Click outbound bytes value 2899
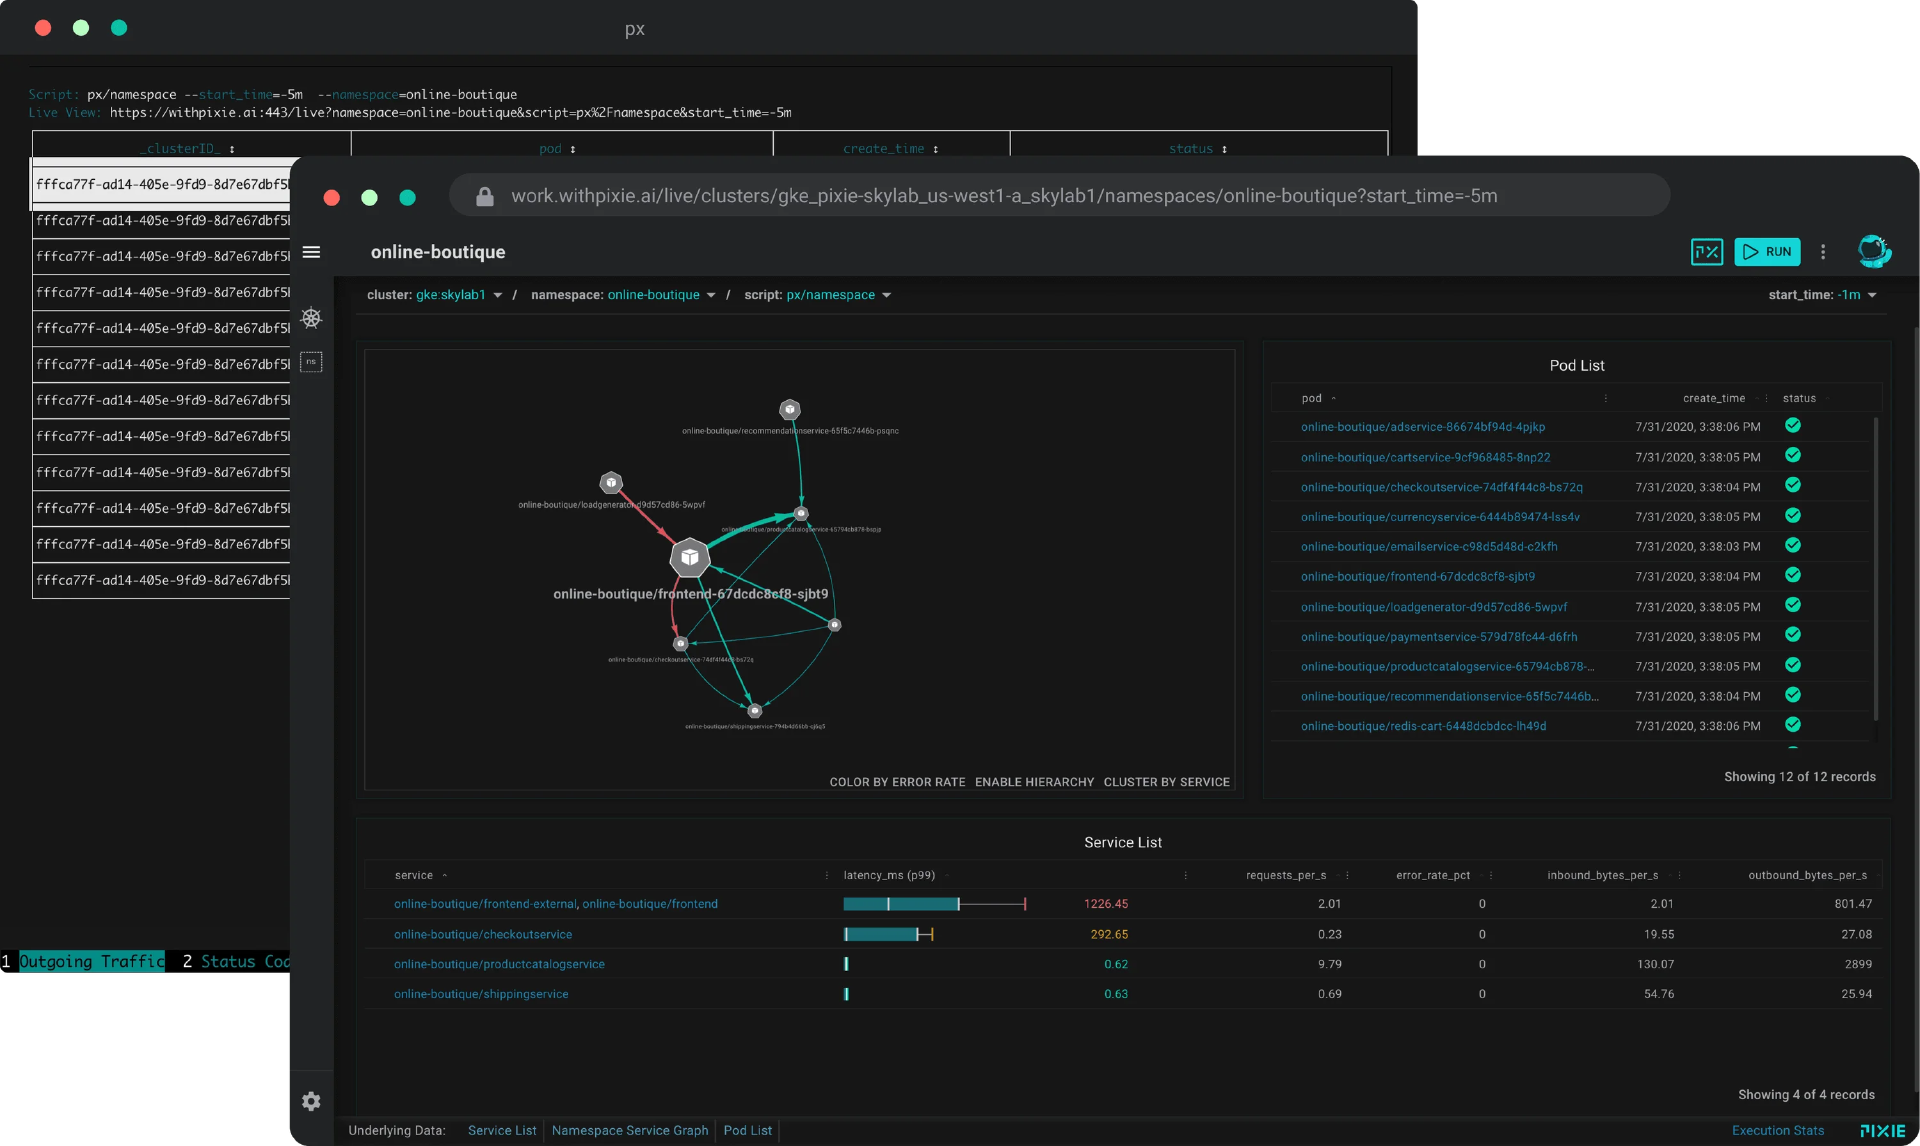 pyautogui.click(x=1858, y=964)
